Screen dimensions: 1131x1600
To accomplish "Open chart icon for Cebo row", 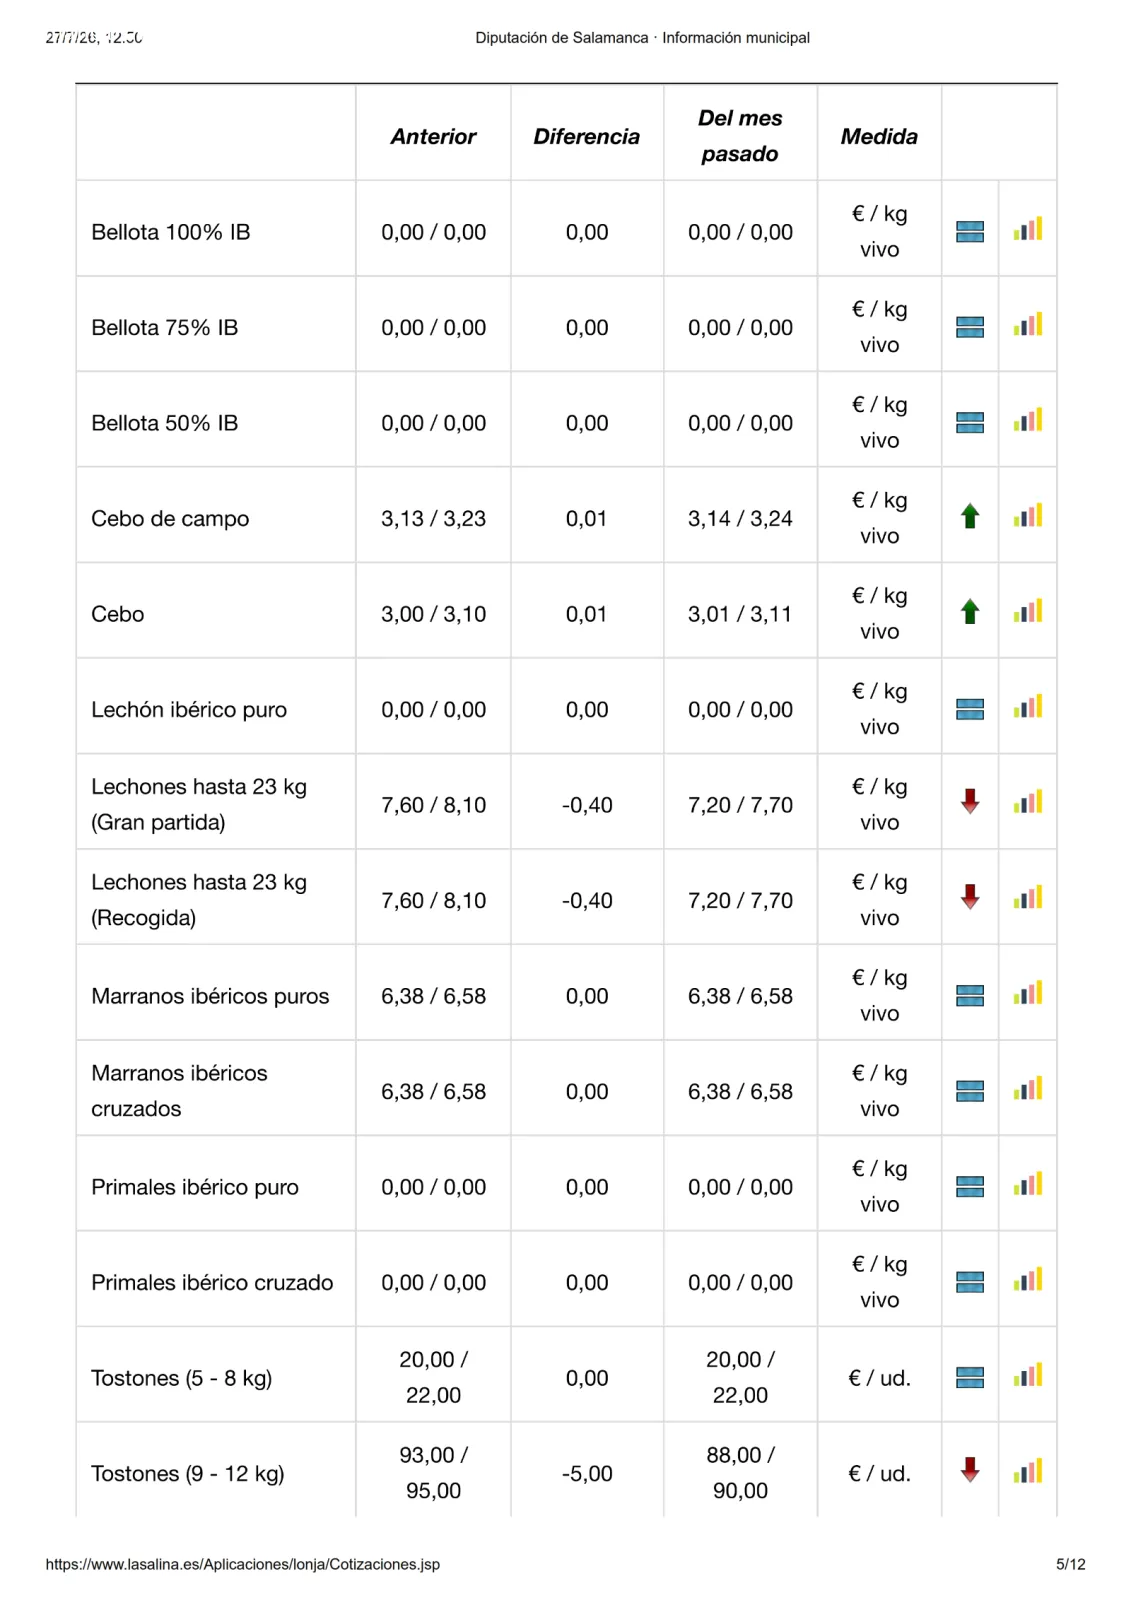I will click(x=1027, y=612).
